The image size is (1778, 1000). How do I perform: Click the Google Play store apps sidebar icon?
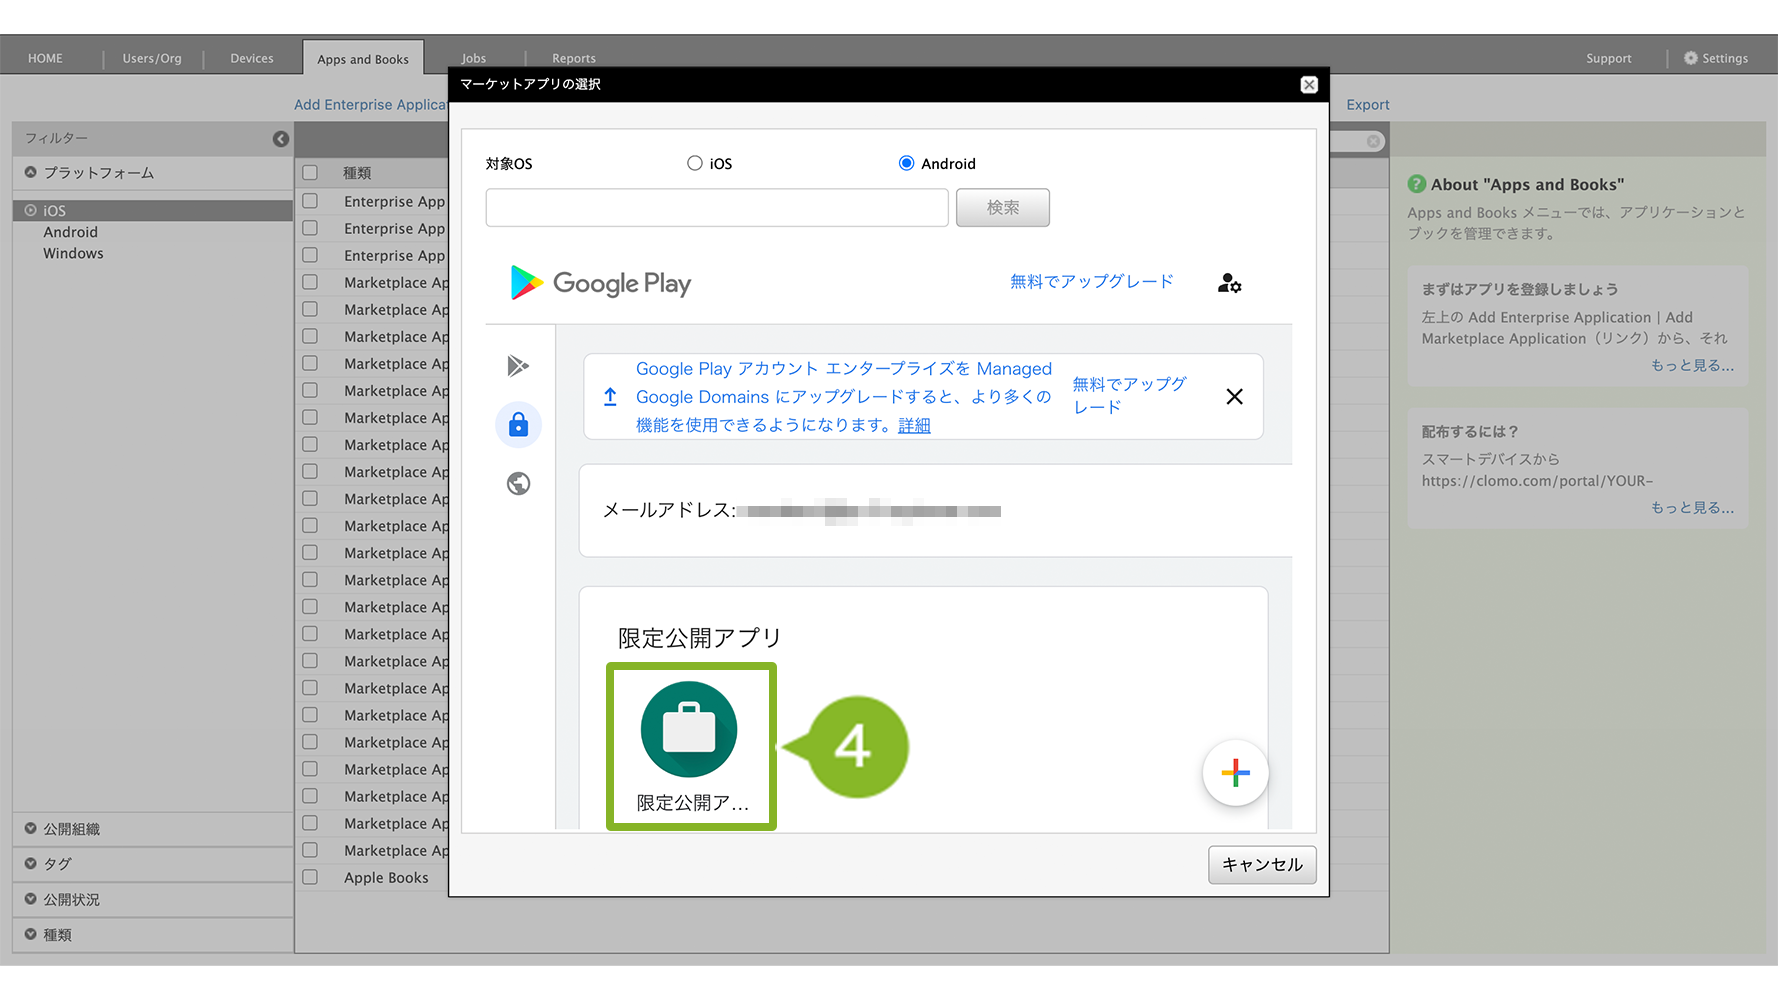coord(518,366)
